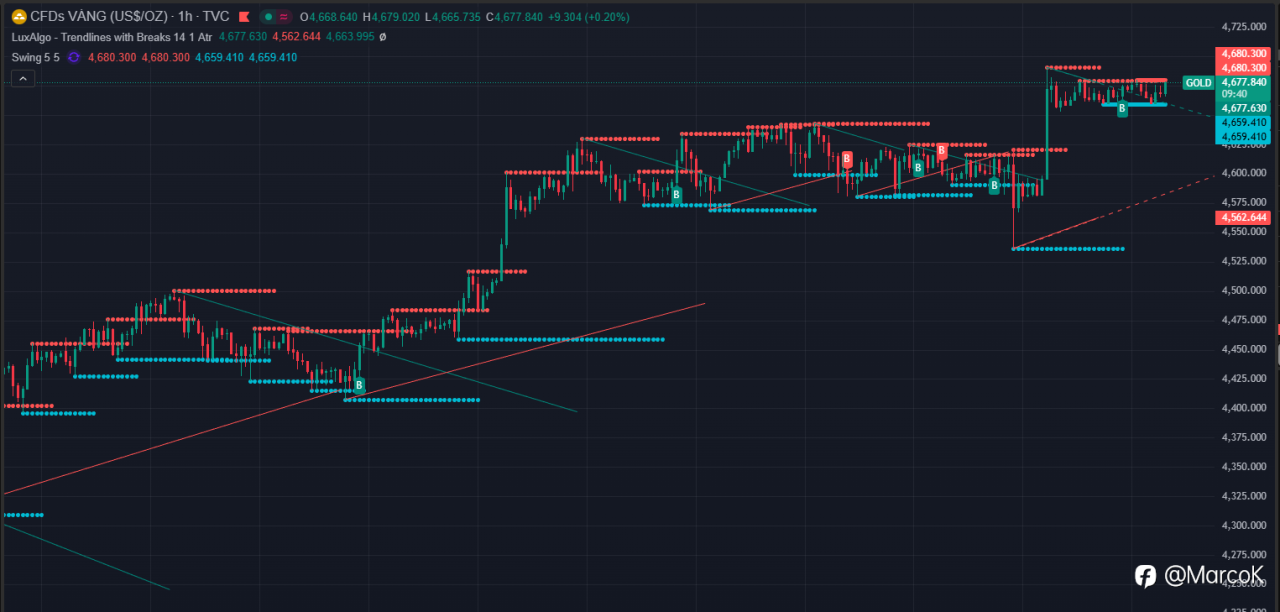Collapse the indicator legend with the chevron button
The height and width of the screenshot is (612, 1280).
pyautogui.click(x=23, y=79)
